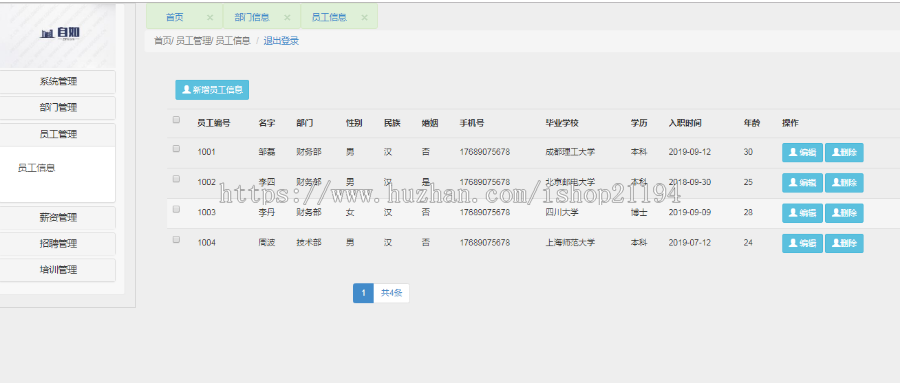Collapse 员工管理 in sidebar
The width and height of the screenshot is (900, 383).
[58, 134]
